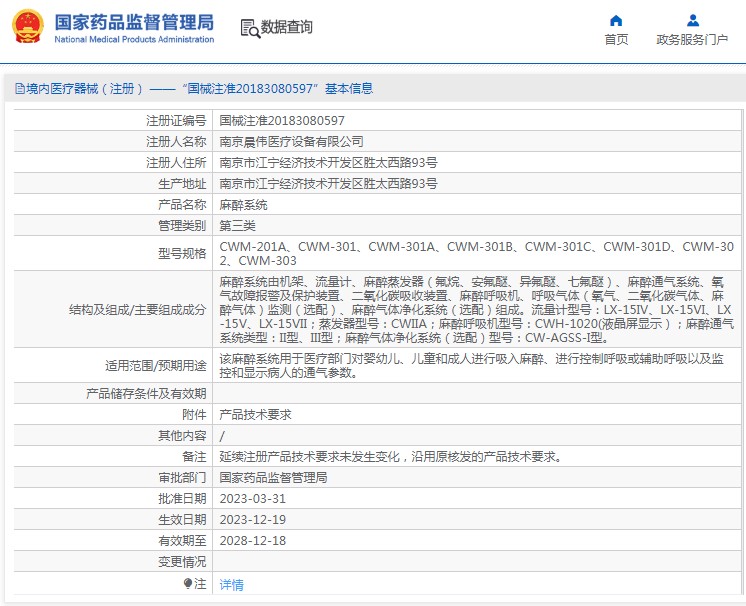Click the expiry date 2028-12-18
This screenshot has width=746, height=606.
point(252,540)
